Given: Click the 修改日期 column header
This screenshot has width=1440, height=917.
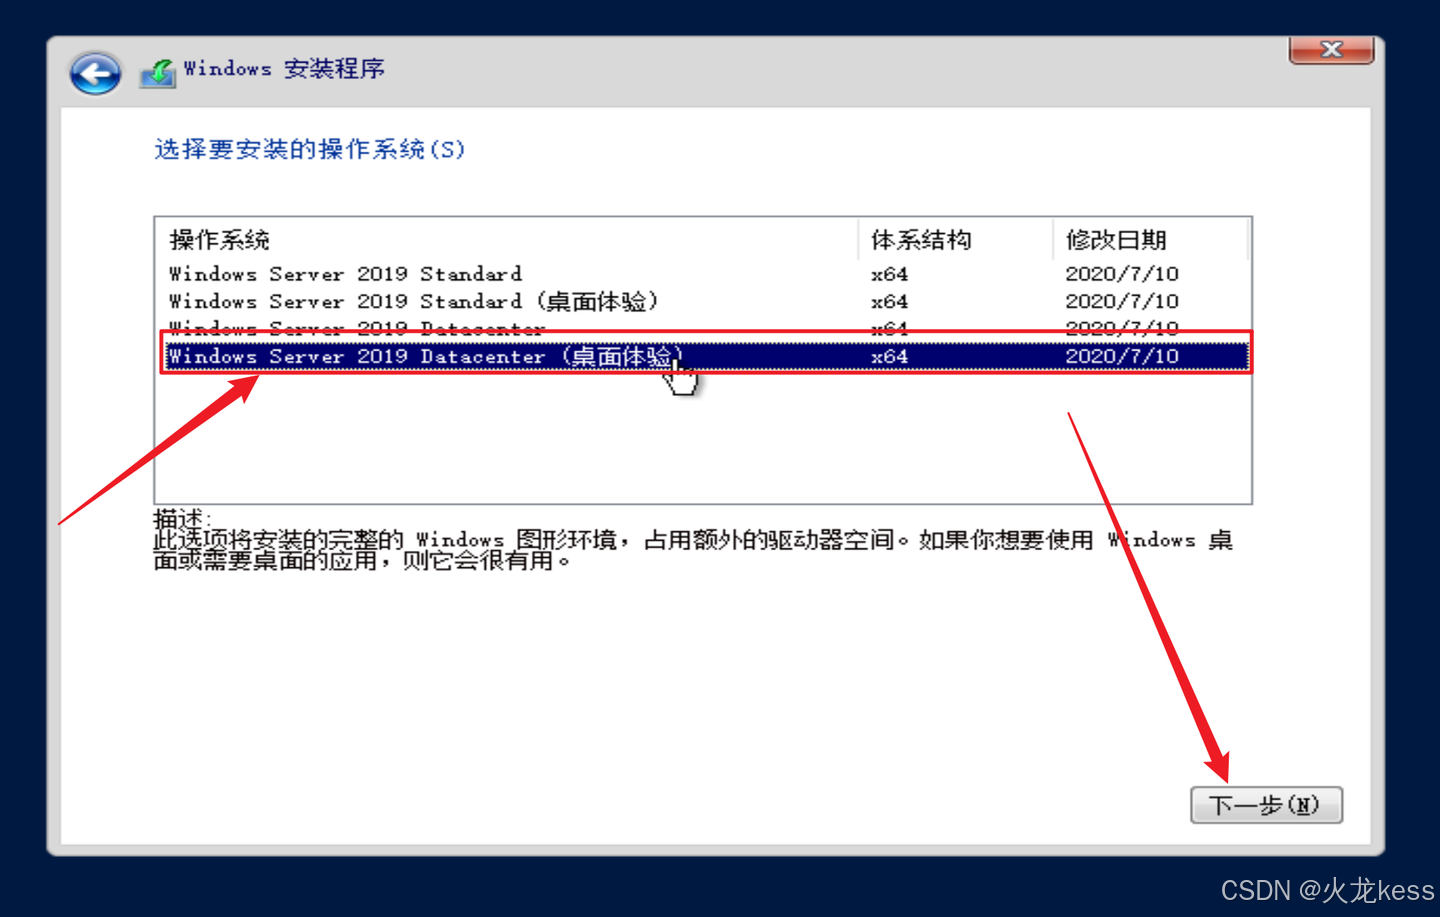Looking at the screenshot, I should (1150, 240).
